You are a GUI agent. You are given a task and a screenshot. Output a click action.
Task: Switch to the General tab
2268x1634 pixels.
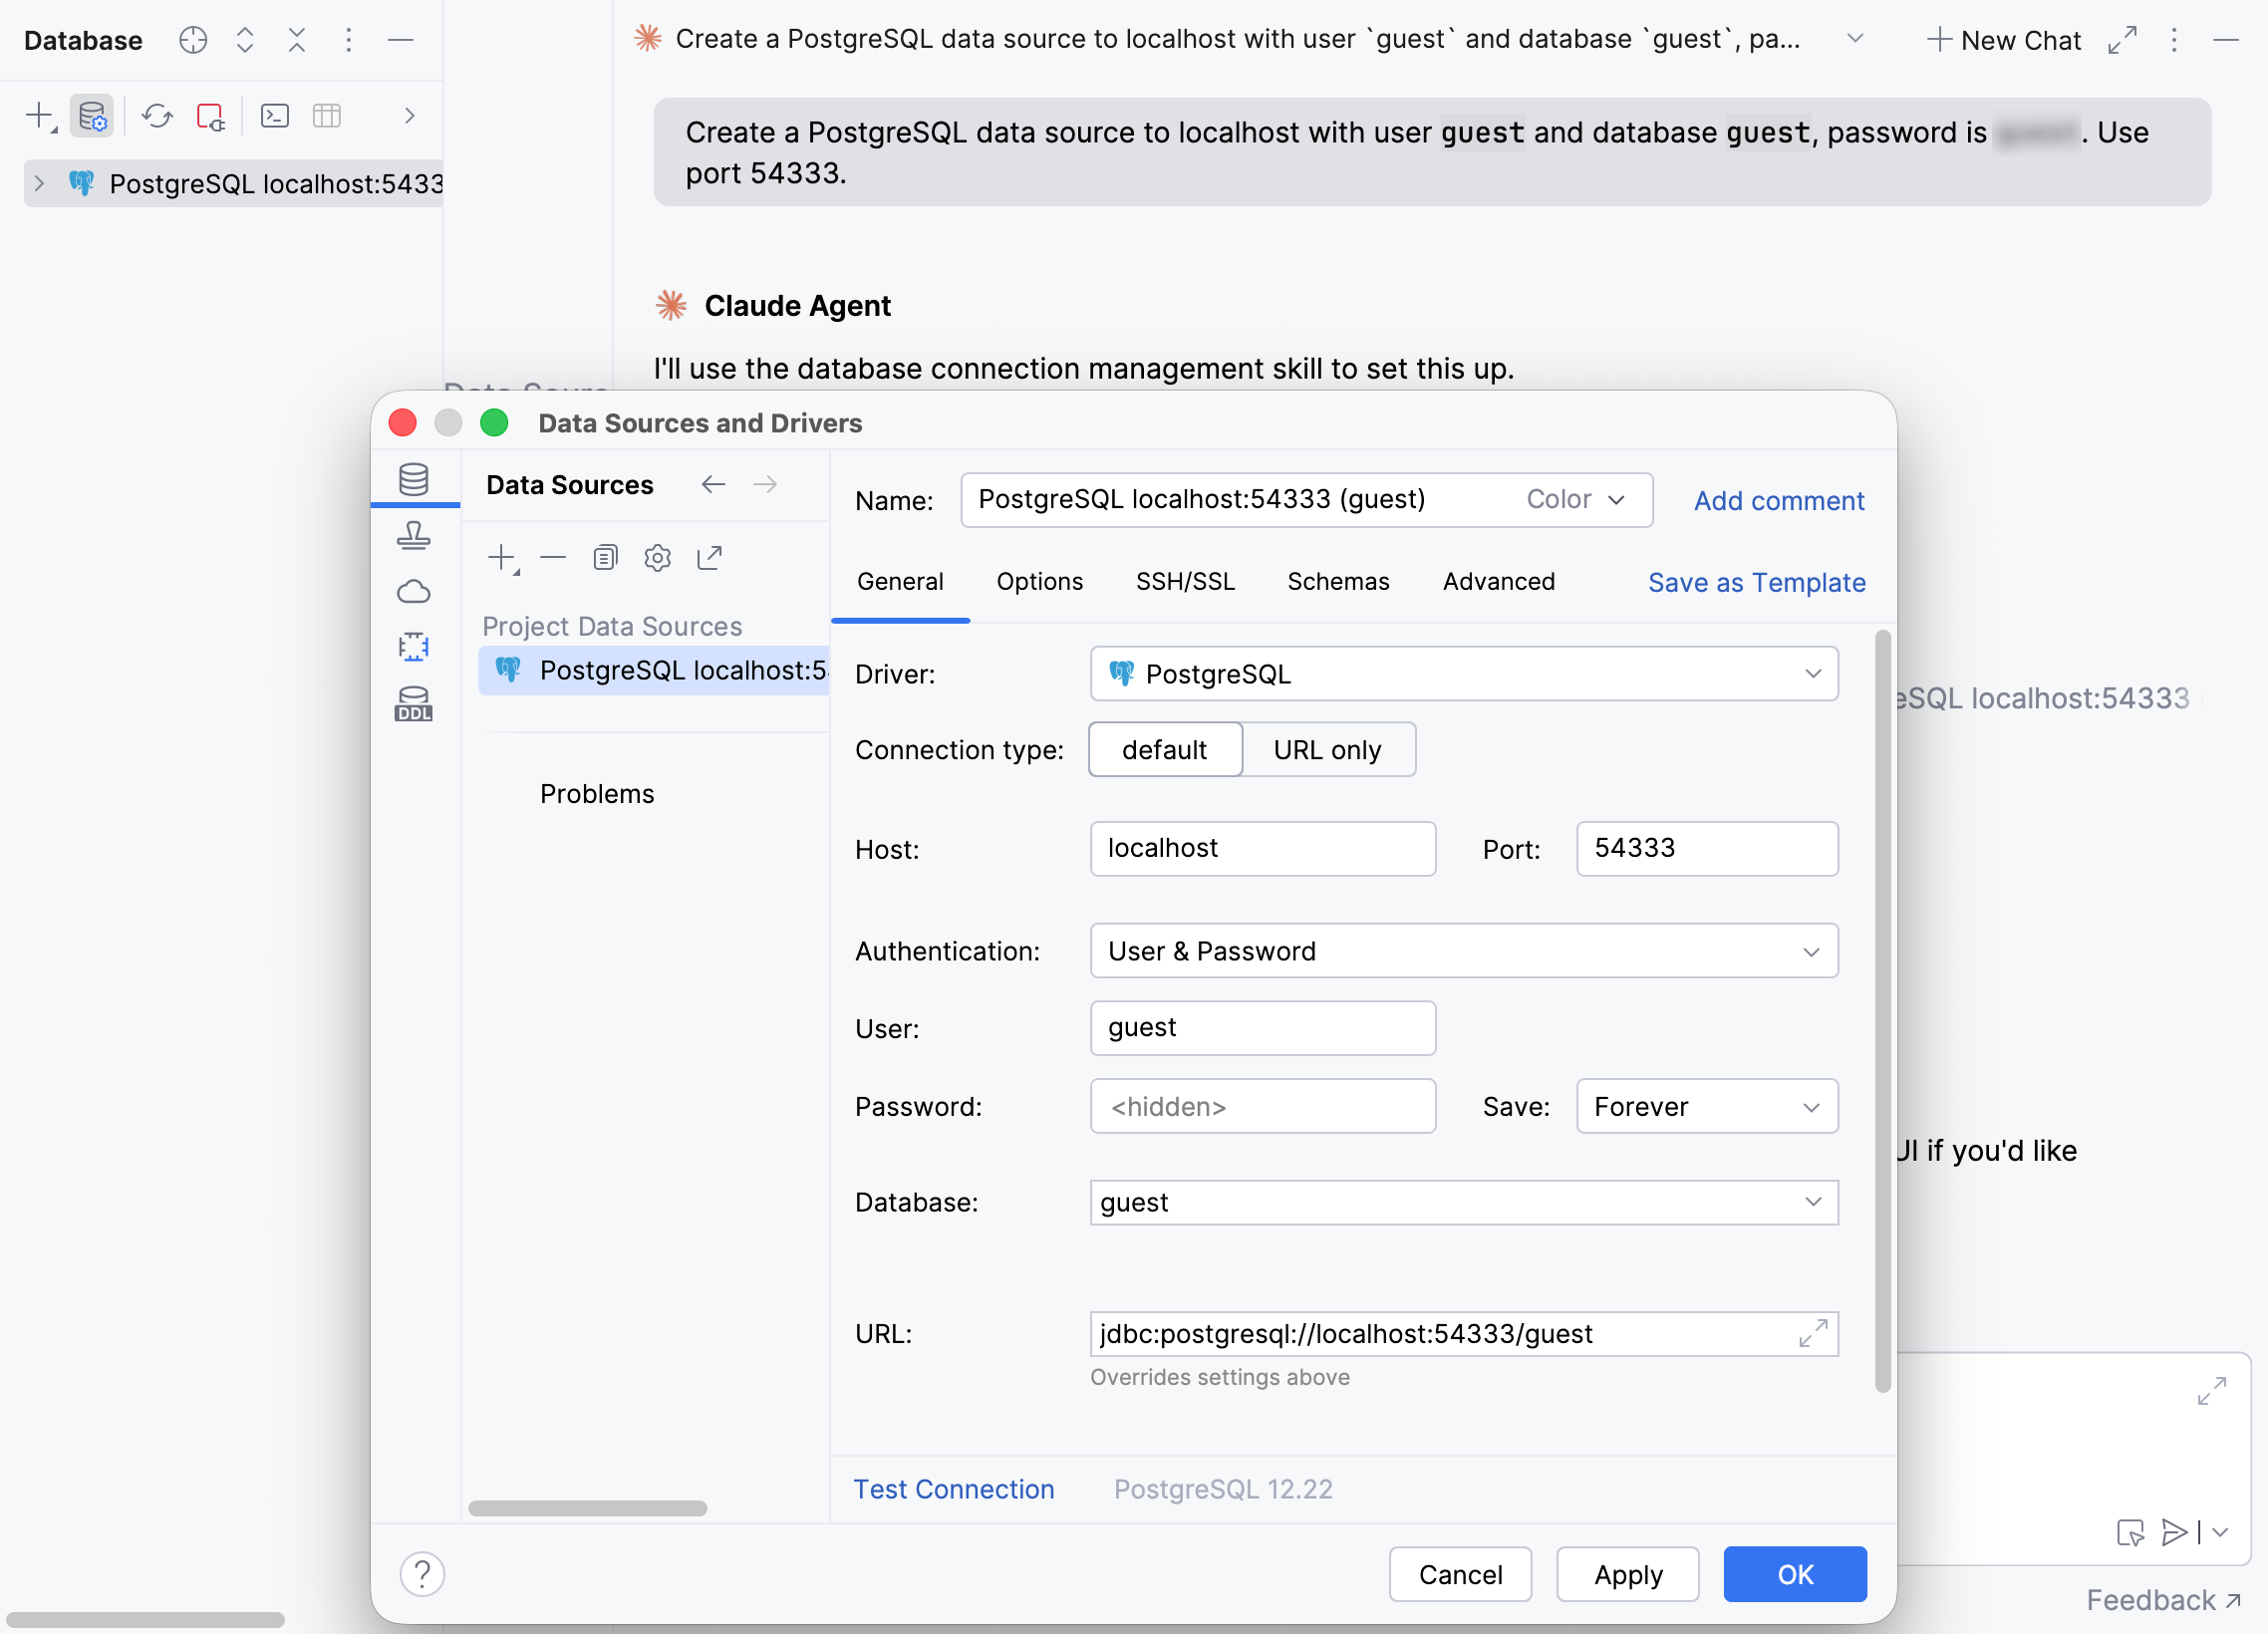900,582
